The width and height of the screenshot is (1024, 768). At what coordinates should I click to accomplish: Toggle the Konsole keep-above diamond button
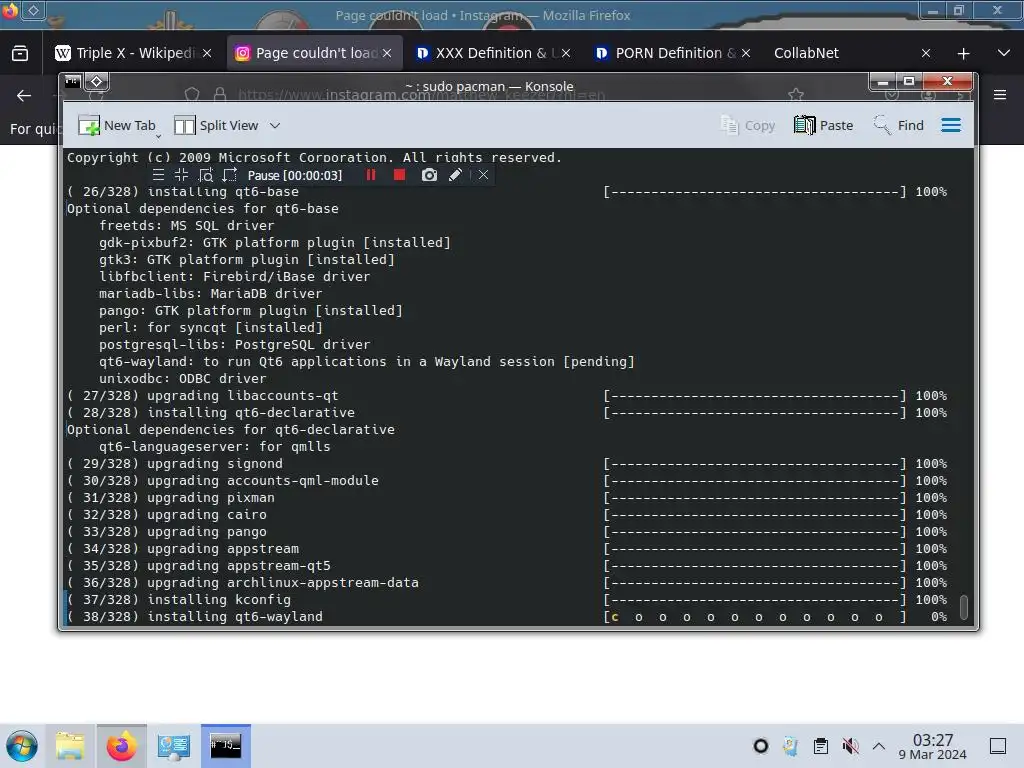click(x=97, y=82)
